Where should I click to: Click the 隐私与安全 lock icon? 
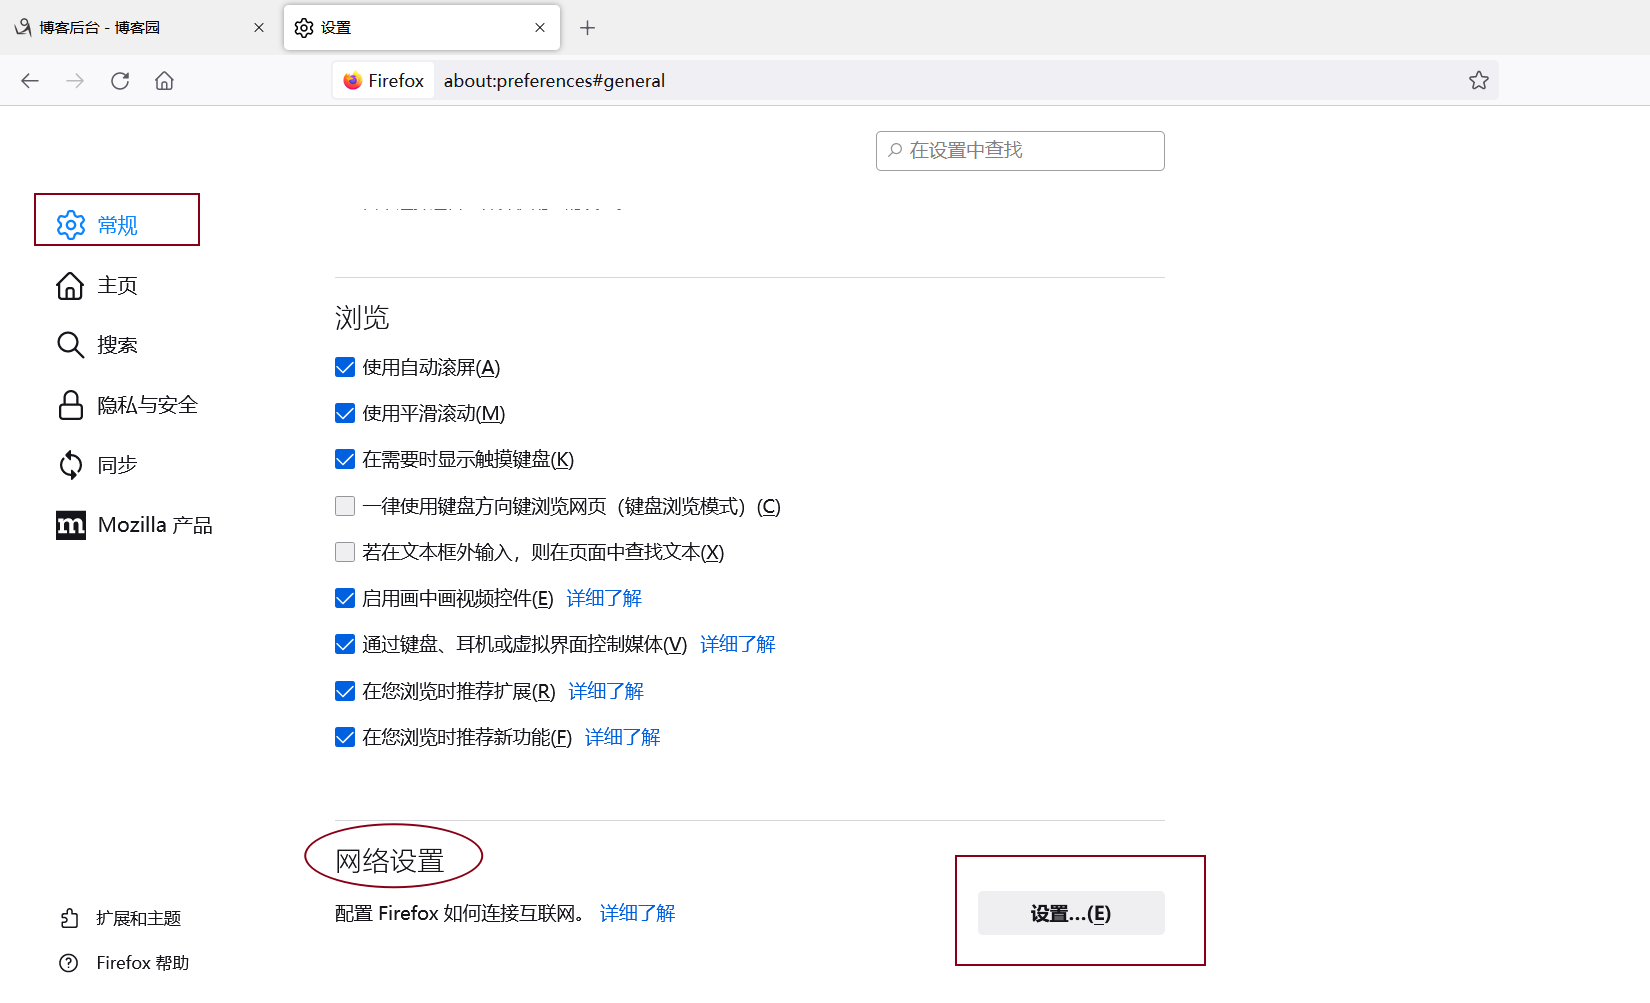(x=70, y=405)
